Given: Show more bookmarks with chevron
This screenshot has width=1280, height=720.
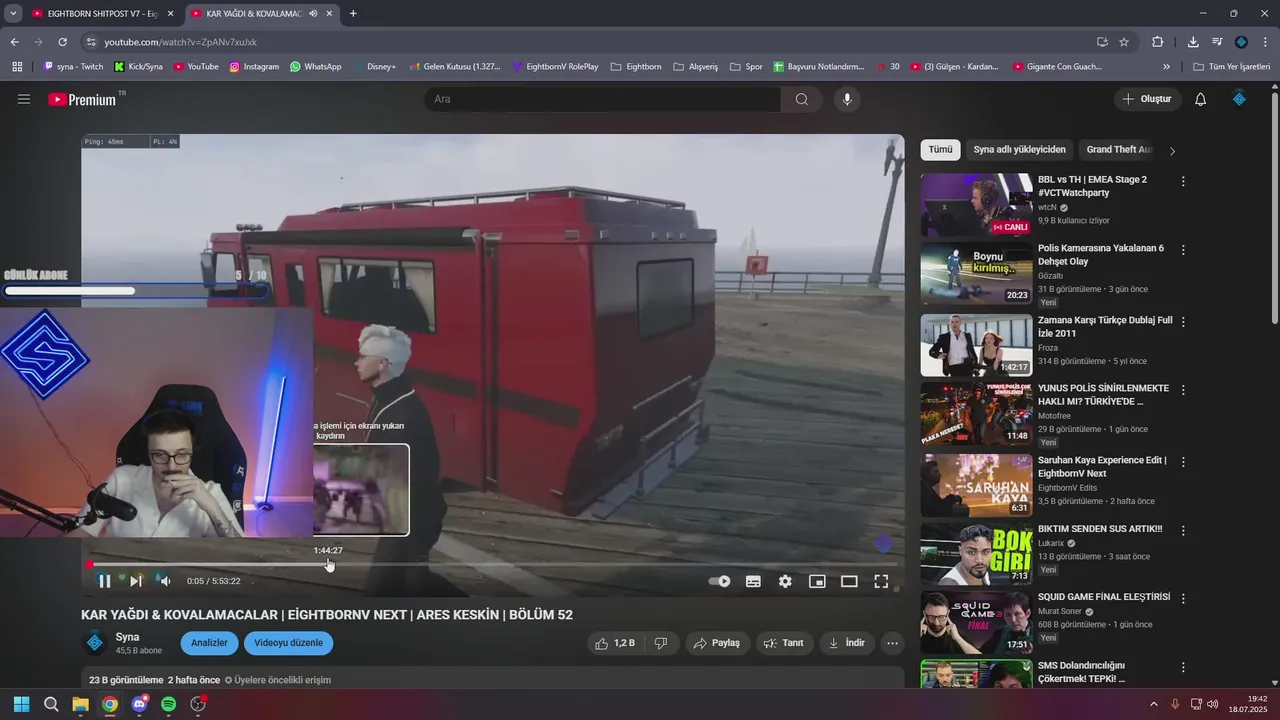Looking at the screenshot, I should (1166, 67).
